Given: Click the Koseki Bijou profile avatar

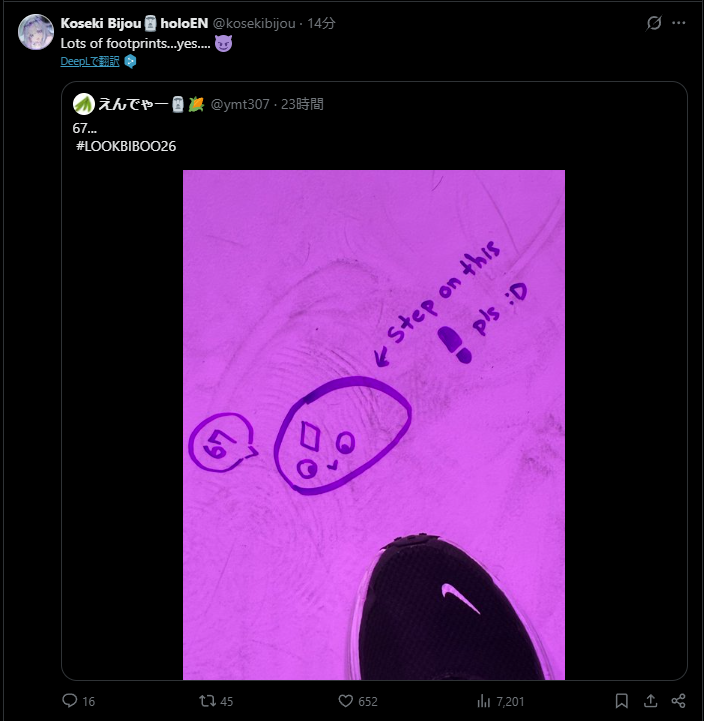Looking at the screenshot, I should coord(36,32).
